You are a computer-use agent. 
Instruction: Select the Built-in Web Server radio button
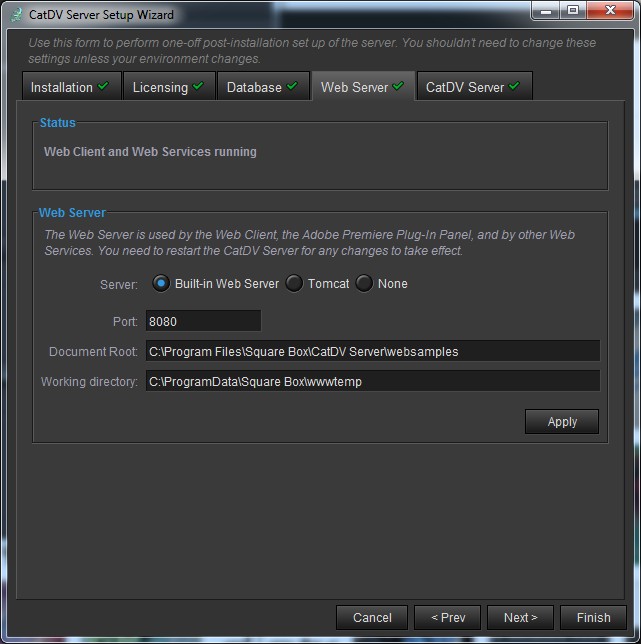click(x=161, y=283)
